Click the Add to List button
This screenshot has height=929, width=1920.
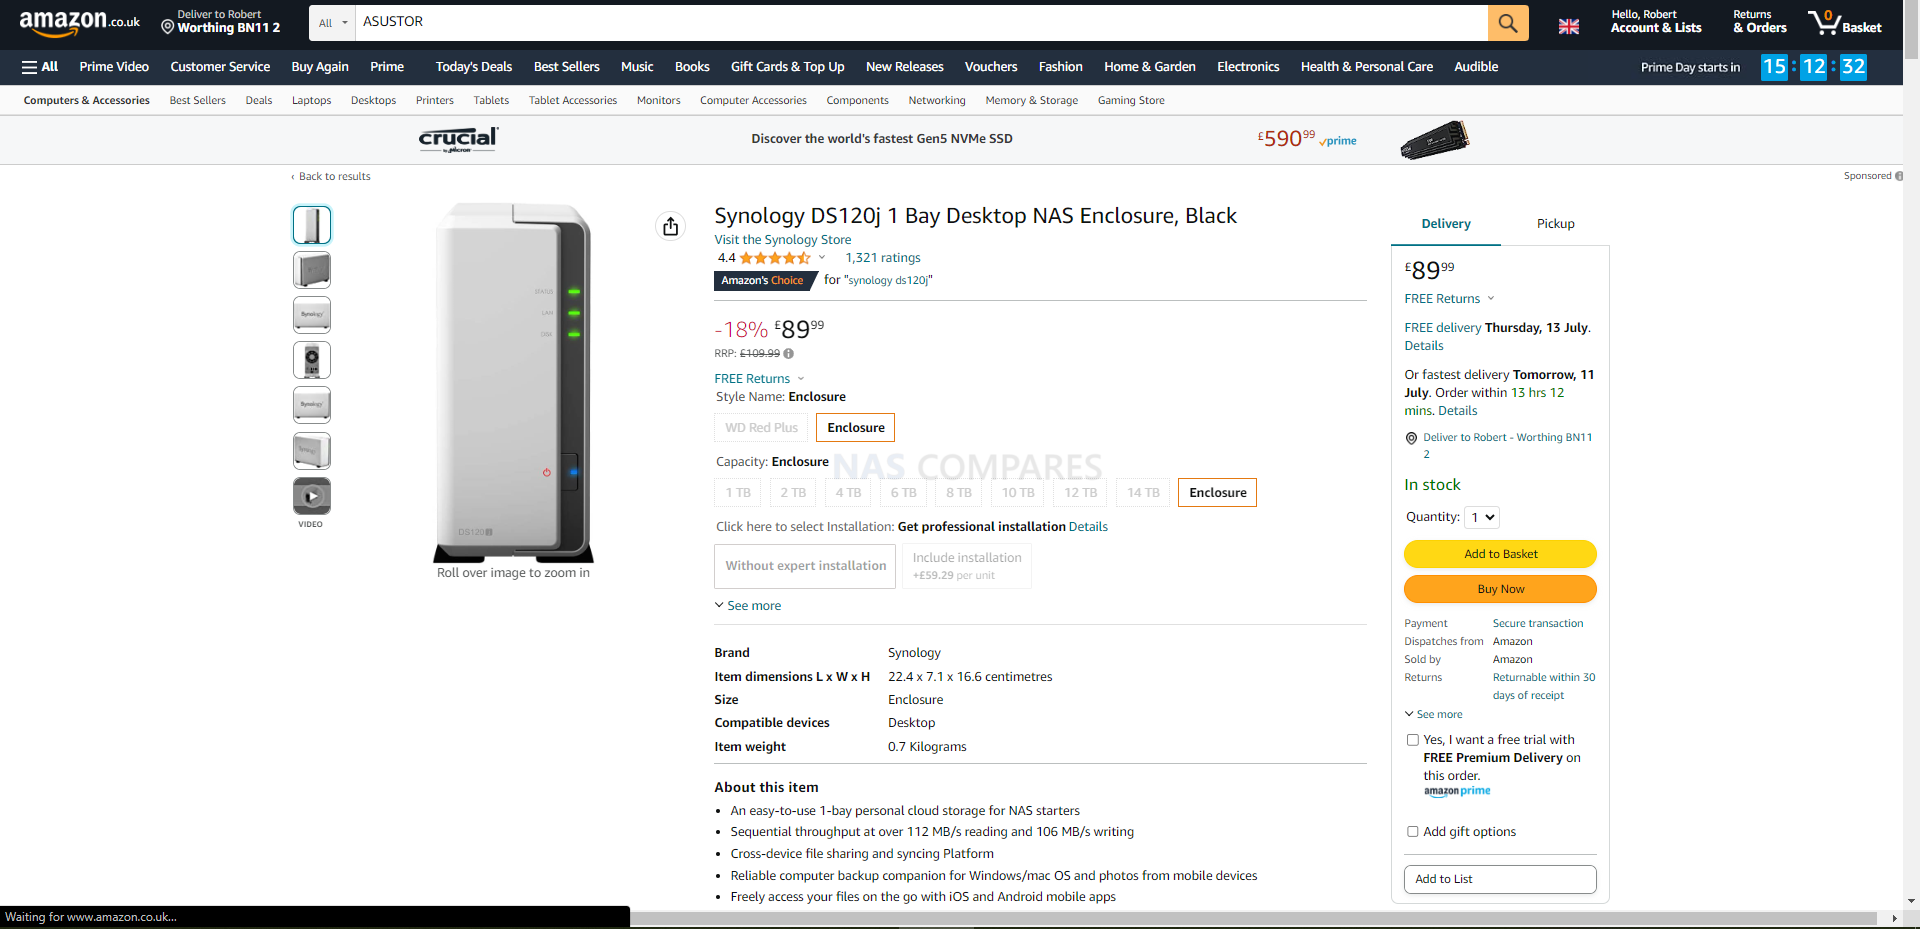1500,879
